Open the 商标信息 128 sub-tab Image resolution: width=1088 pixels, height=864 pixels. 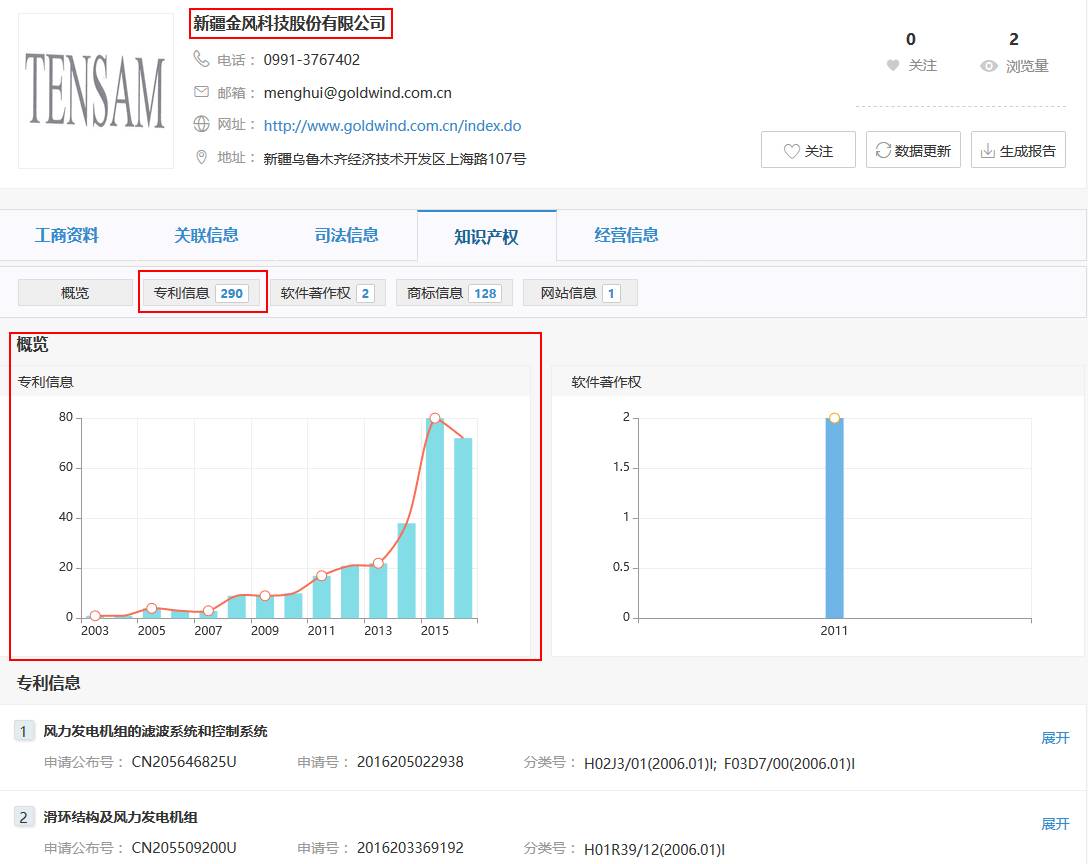pyautogui.click(x=454, y=293)
